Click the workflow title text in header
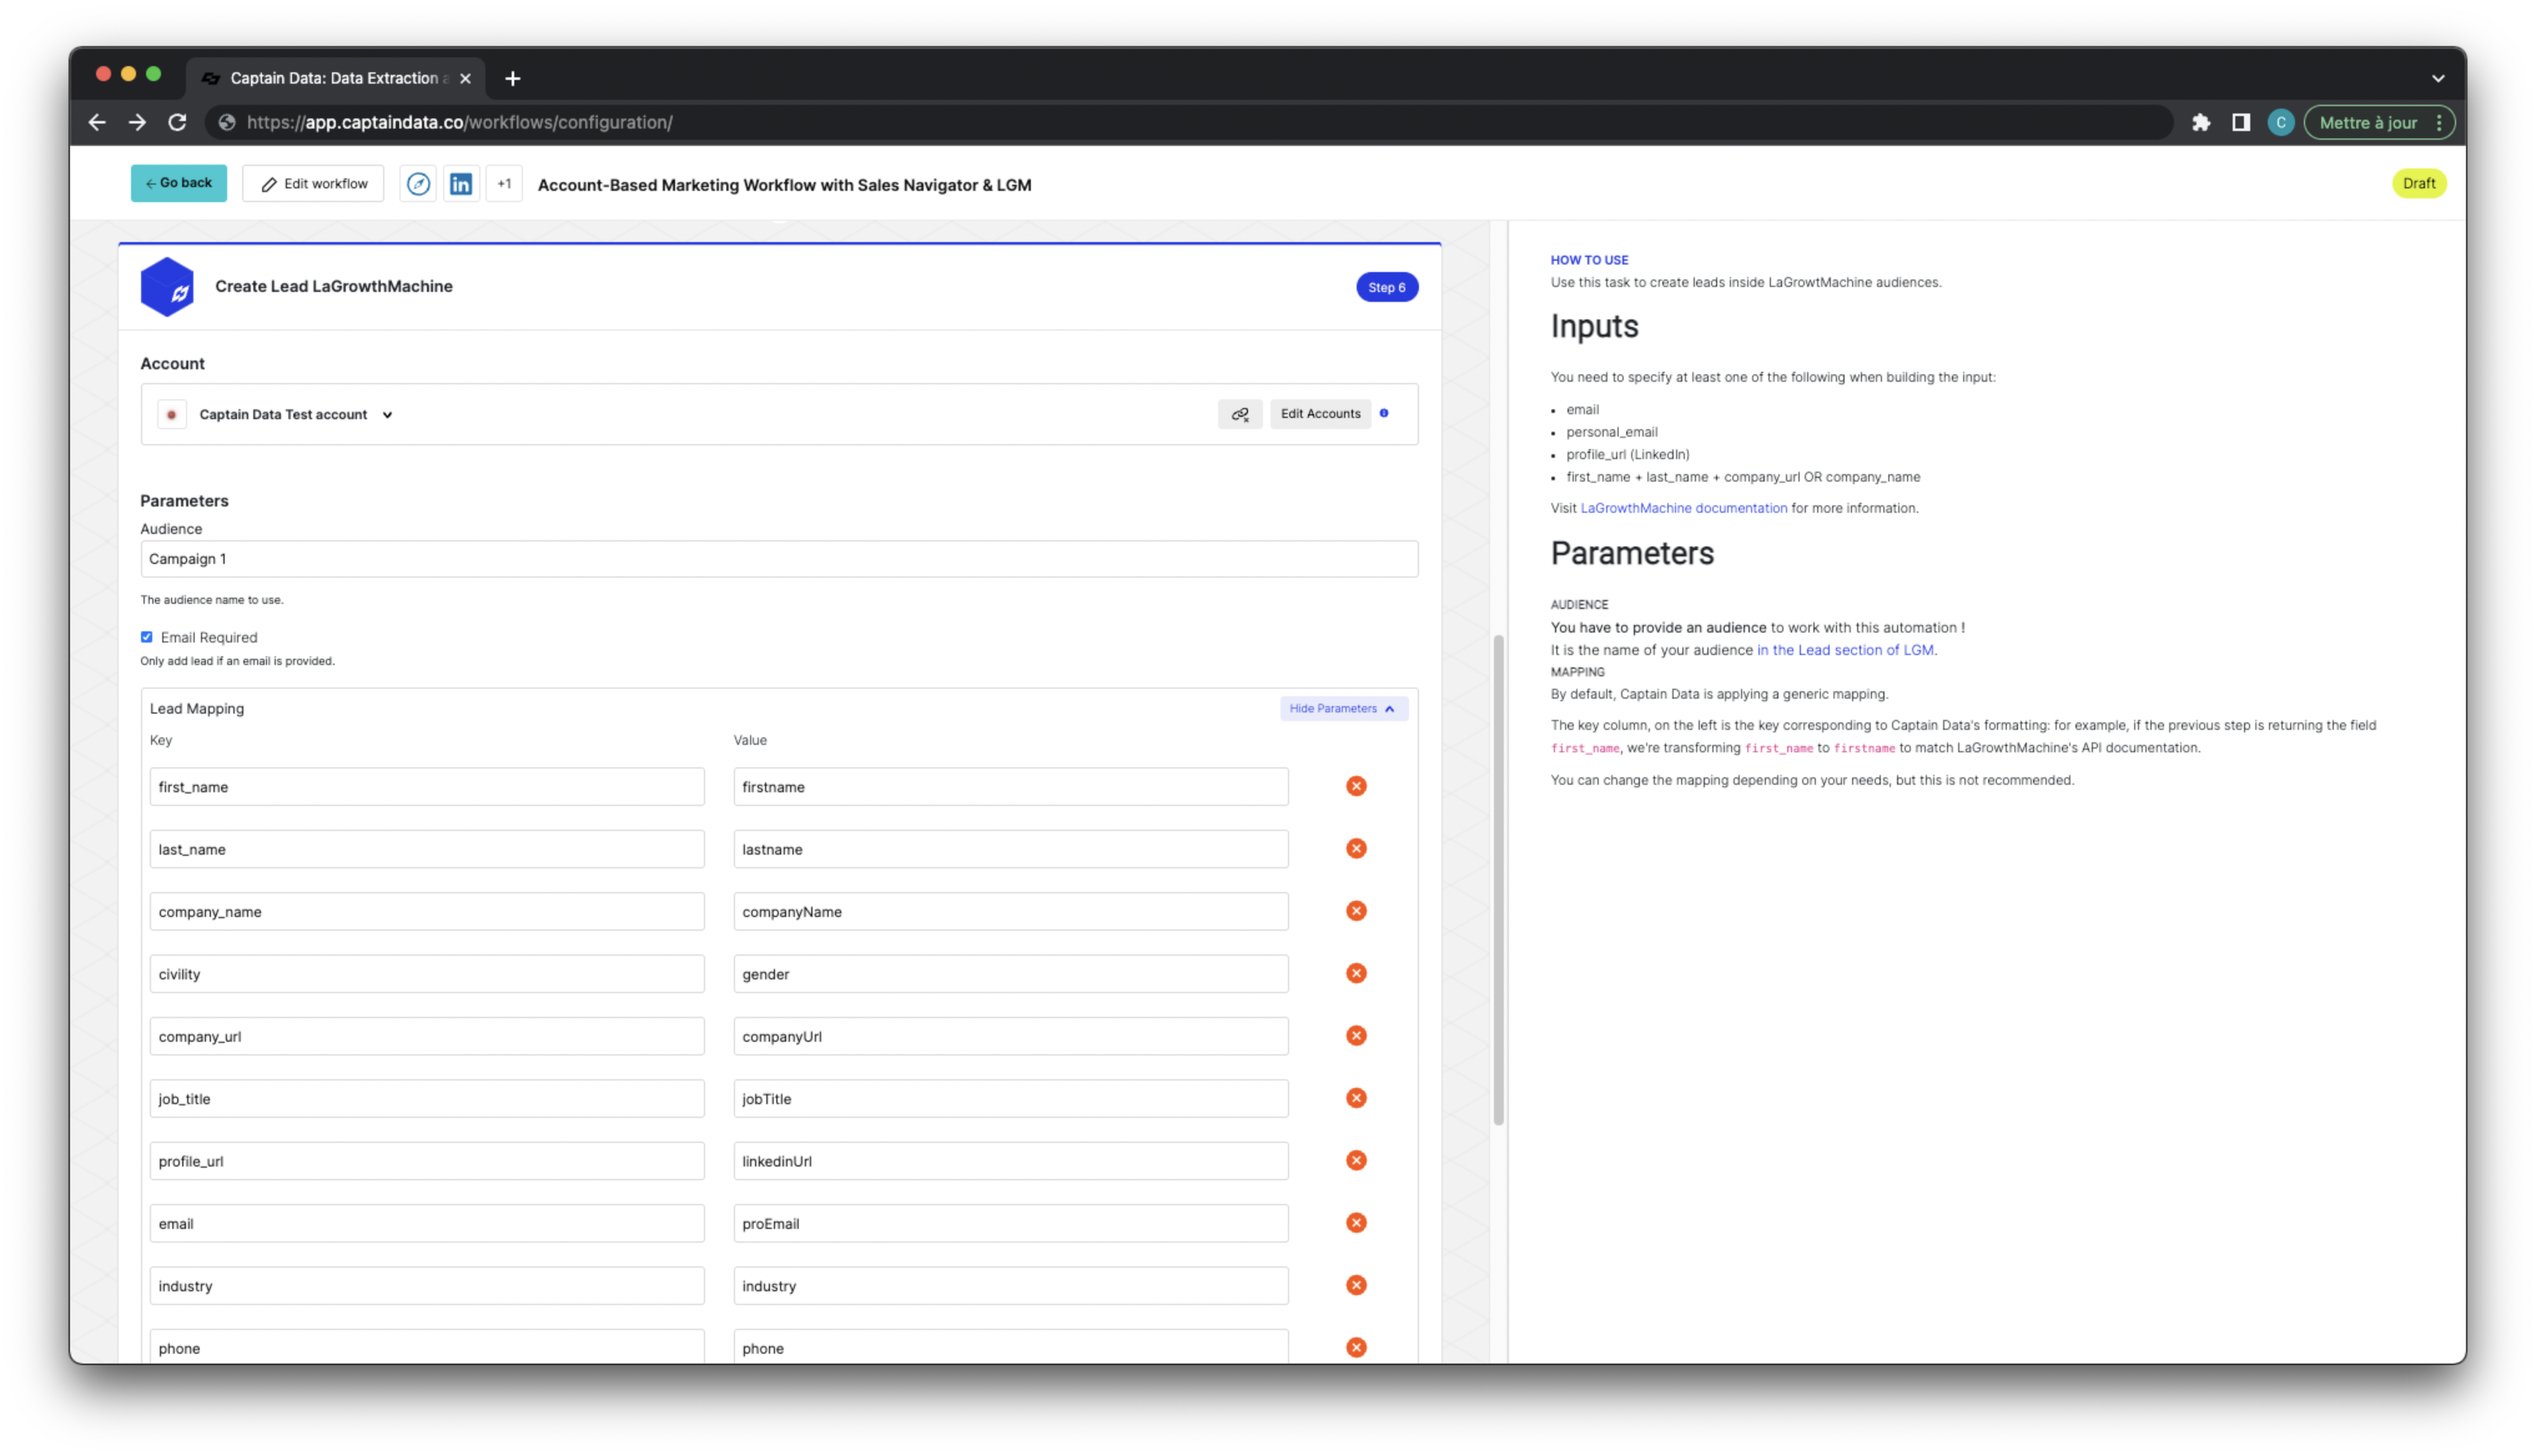The height and width of the screenshot is (1456, 2536). coord(784,185)
